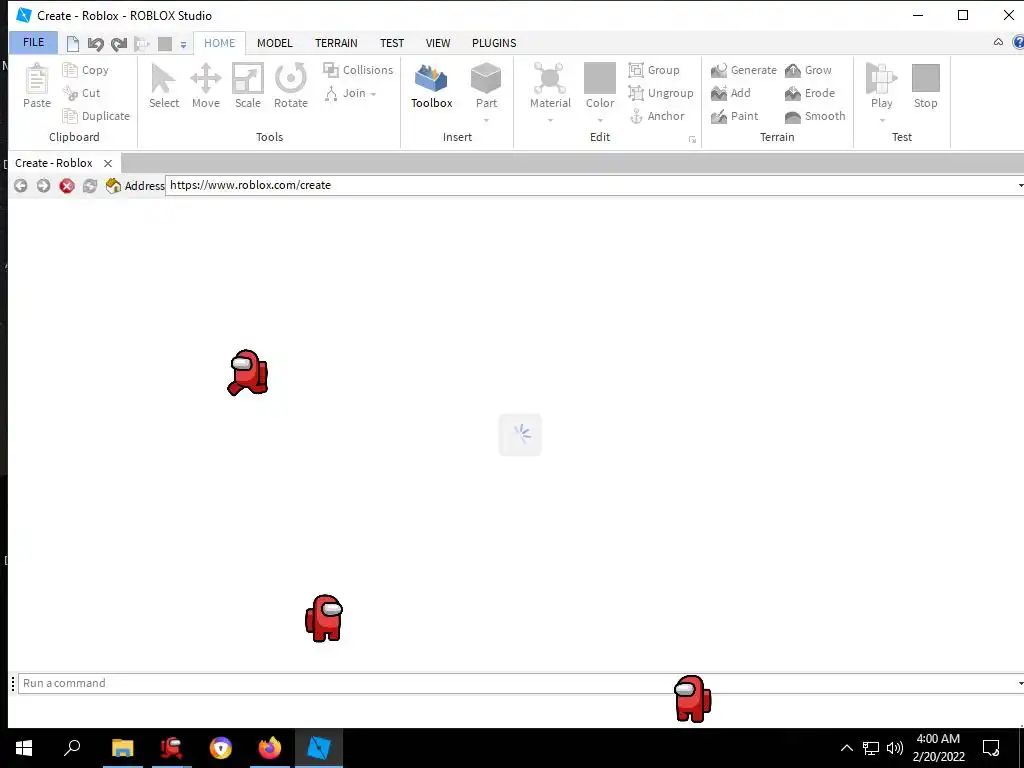Select the Create - Roblox document tab
Screen dimensions: 1024x768
(x=54, y=163)
